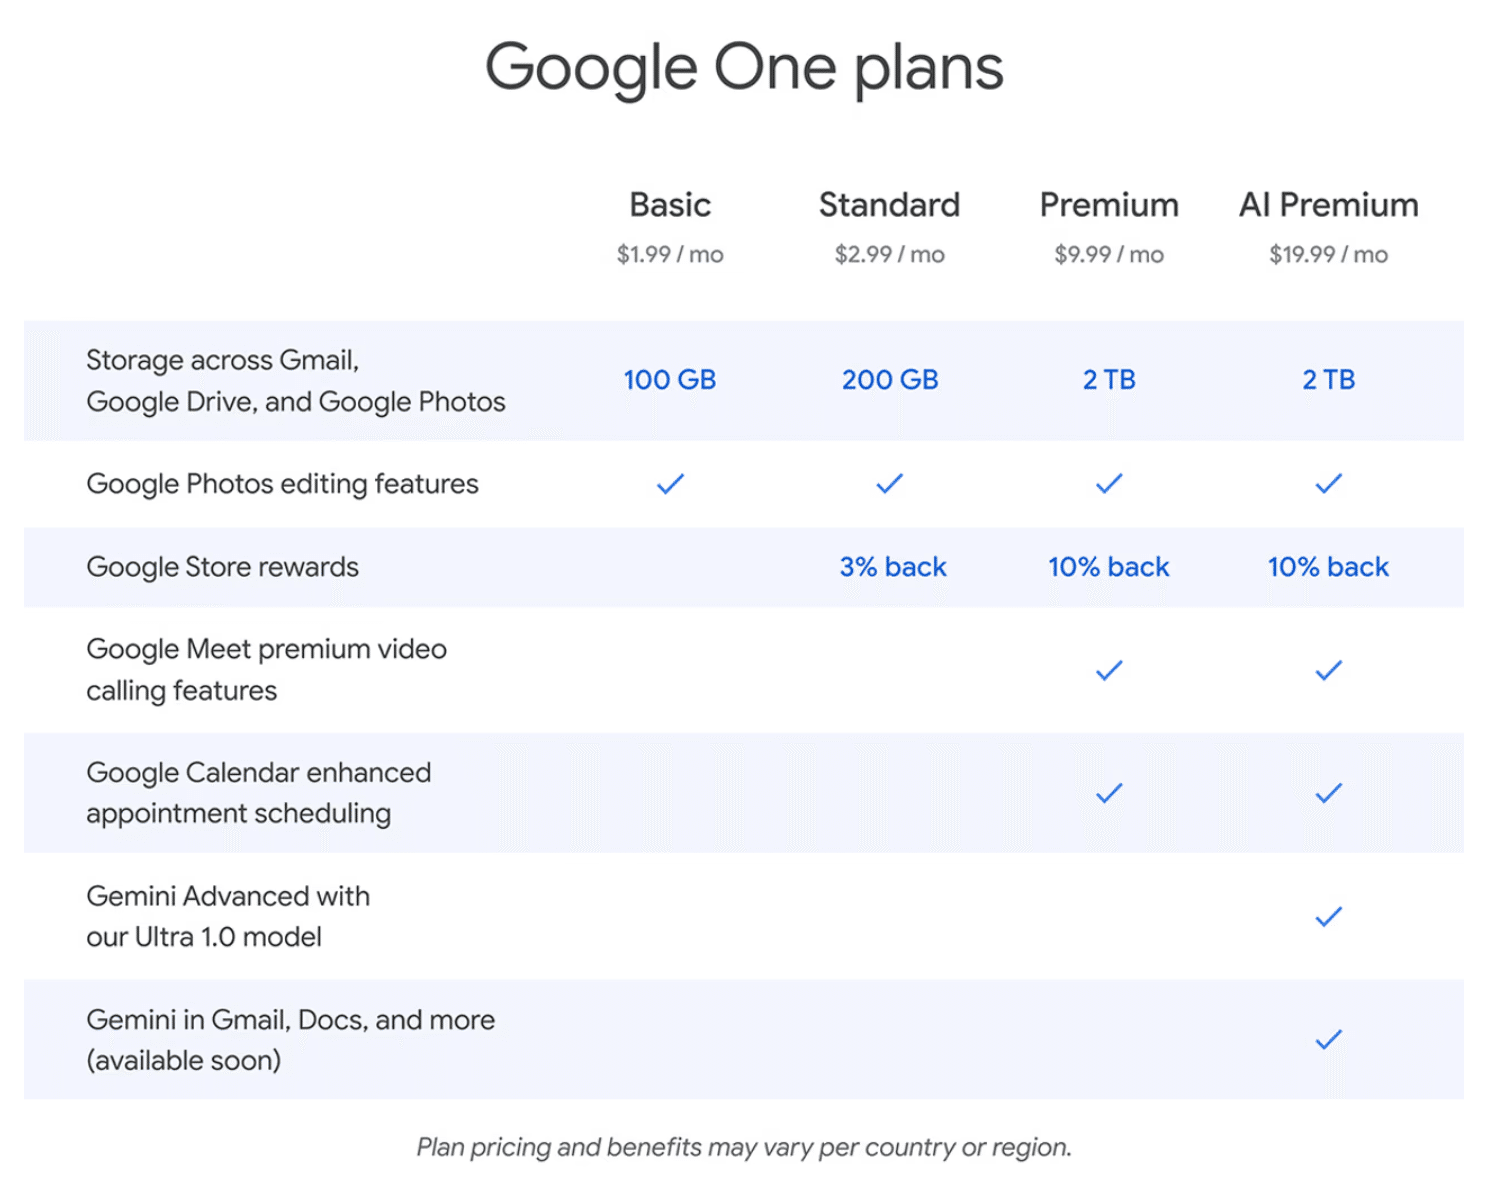This screenshot has width=1498, height=1200.
Task: Click the $19.99 / mo price
Action: pyautogui.click(x=1328, y=255)
